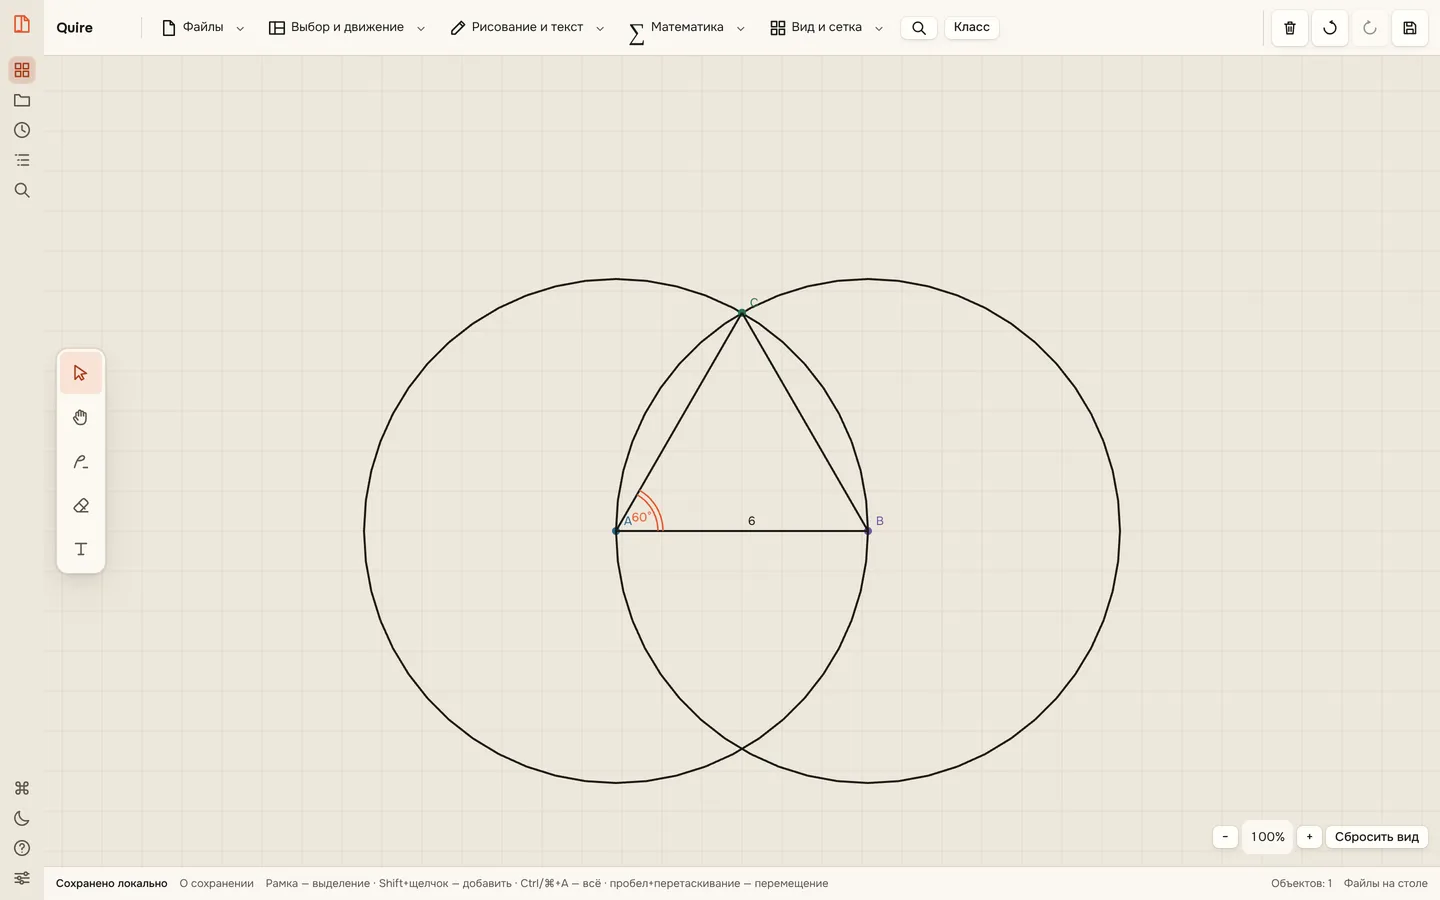Click the Сбросить вид button
Screen dimensions: 1440x900
point(1377,837)
